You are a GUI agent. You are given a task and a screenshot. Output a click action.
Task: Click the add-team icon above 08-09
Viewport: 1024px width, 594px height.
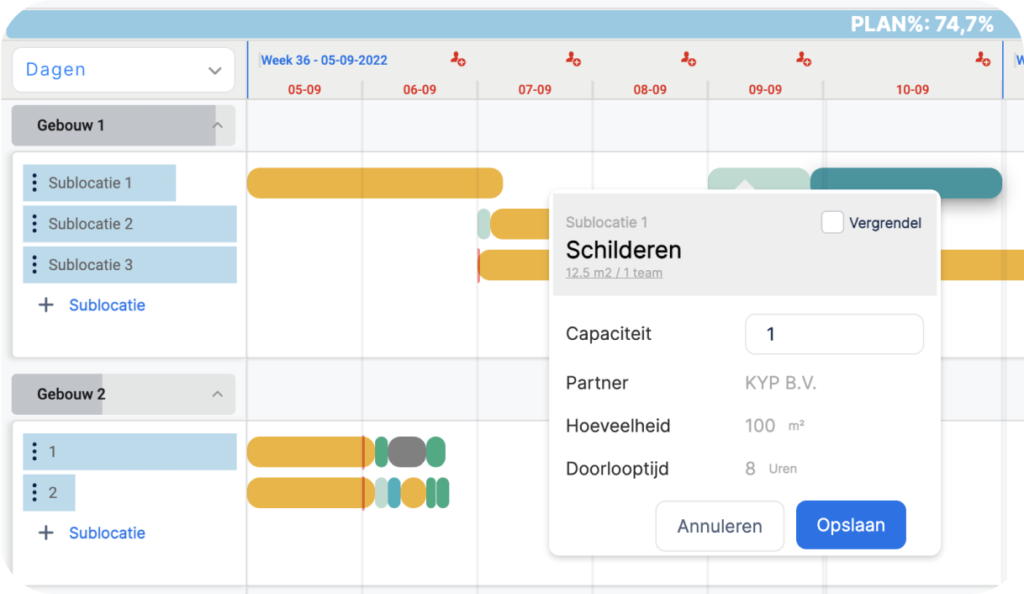pos(691,59)
